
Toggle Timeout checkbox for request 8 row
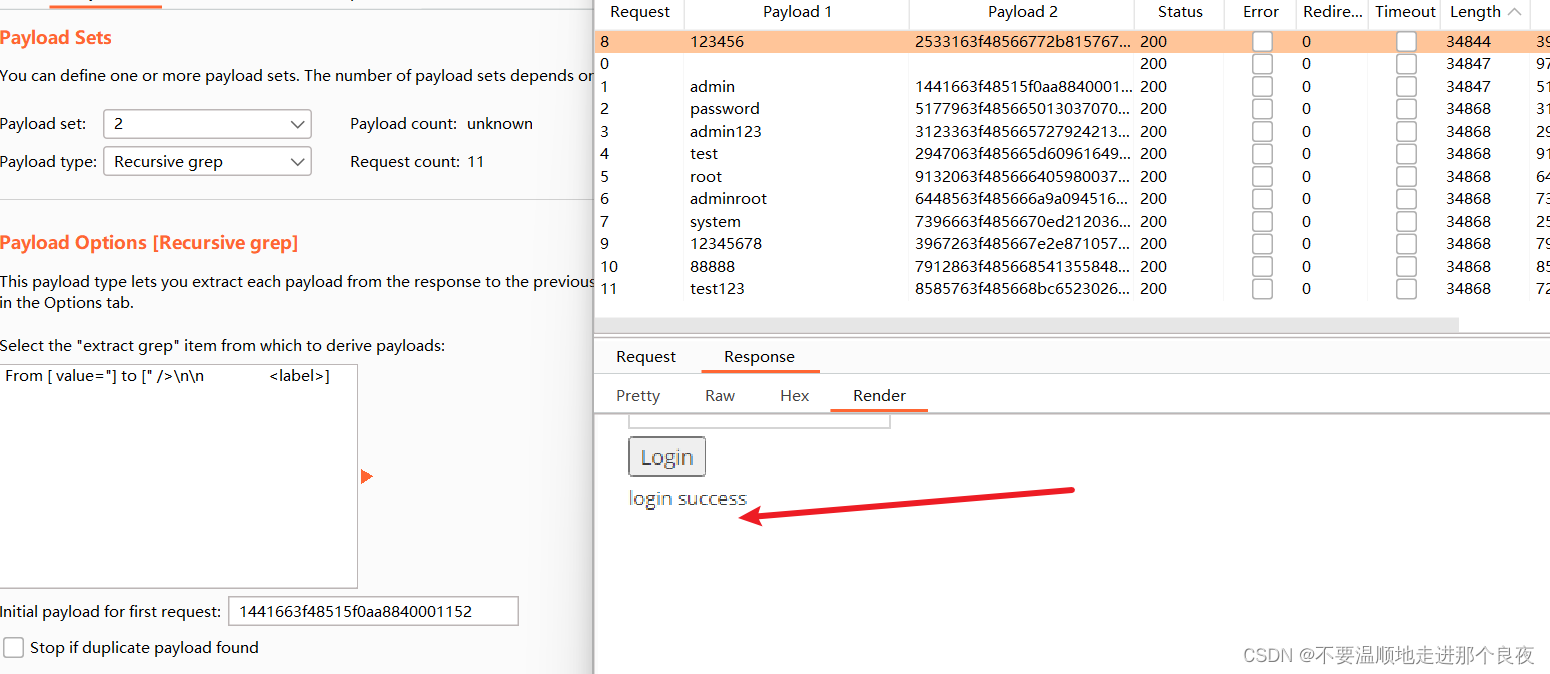pos(1407,42)
